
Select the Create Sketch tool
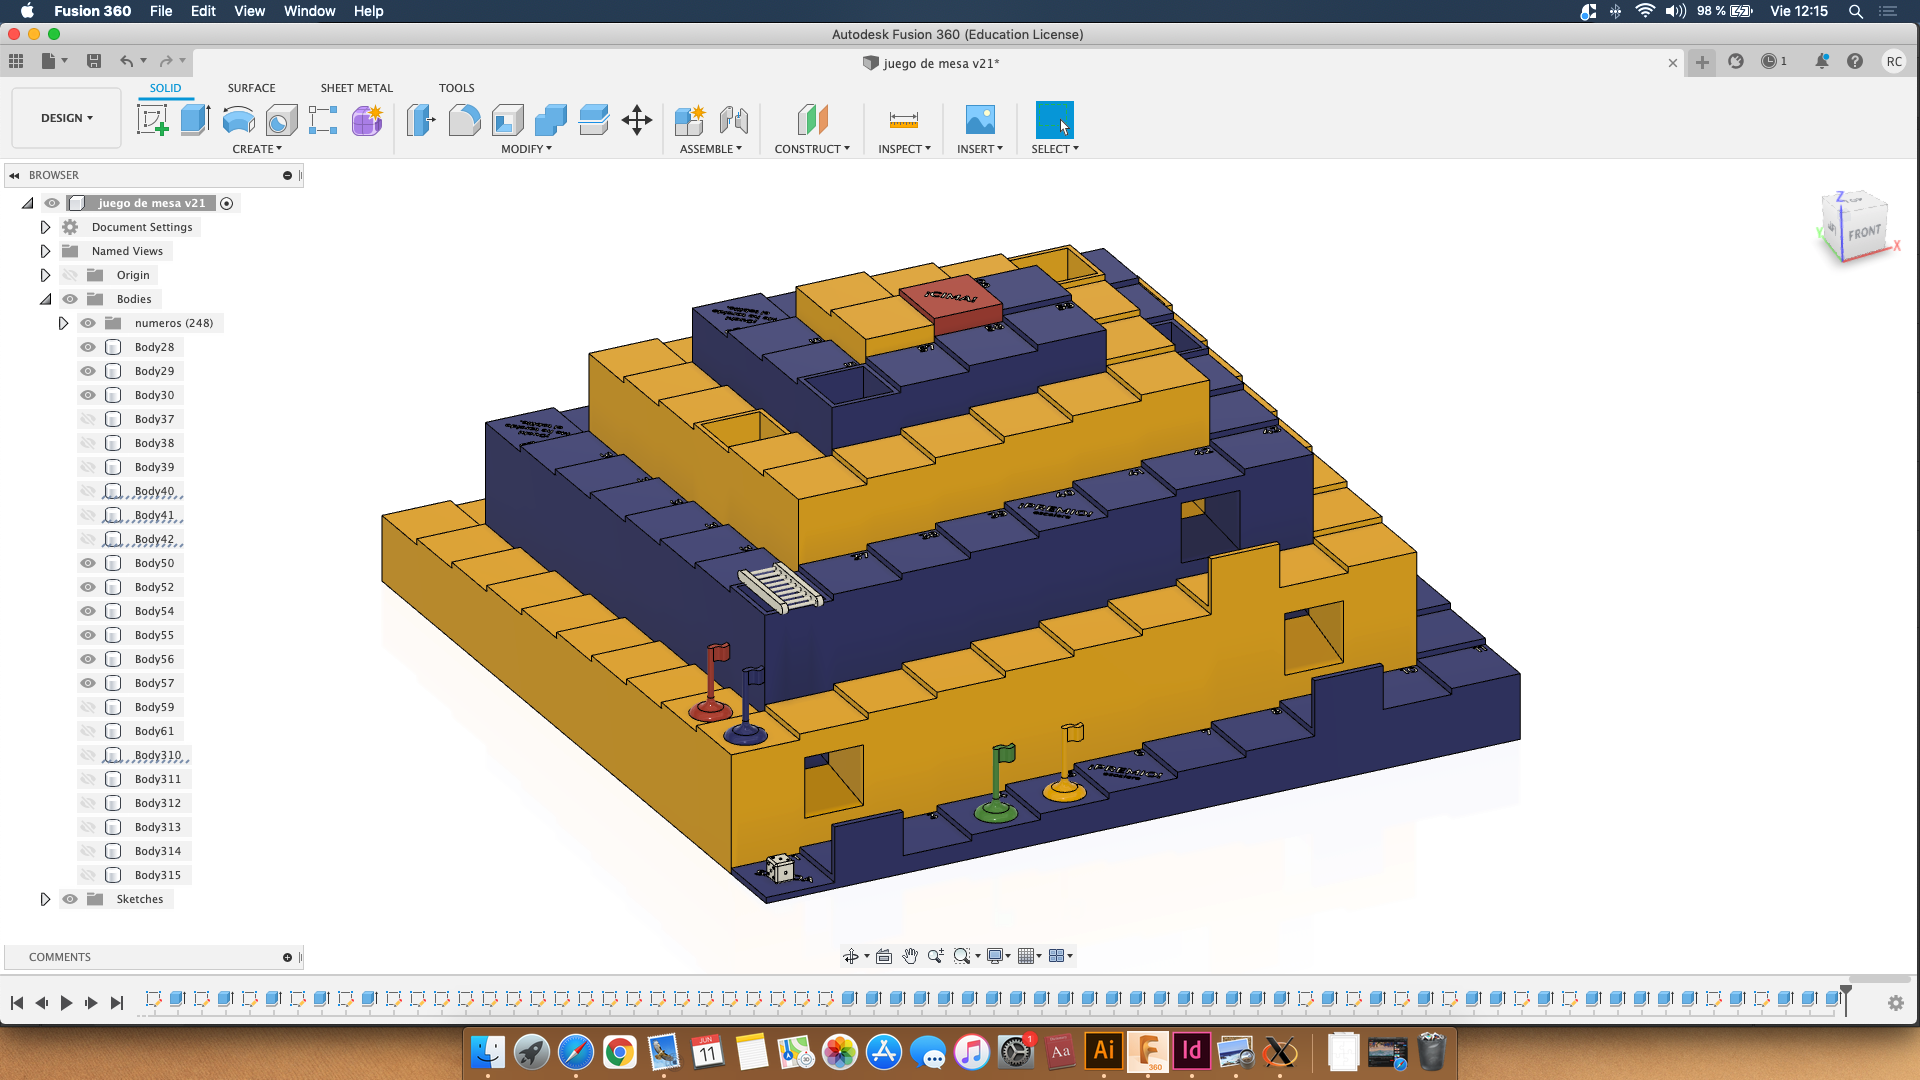[152, 121]
